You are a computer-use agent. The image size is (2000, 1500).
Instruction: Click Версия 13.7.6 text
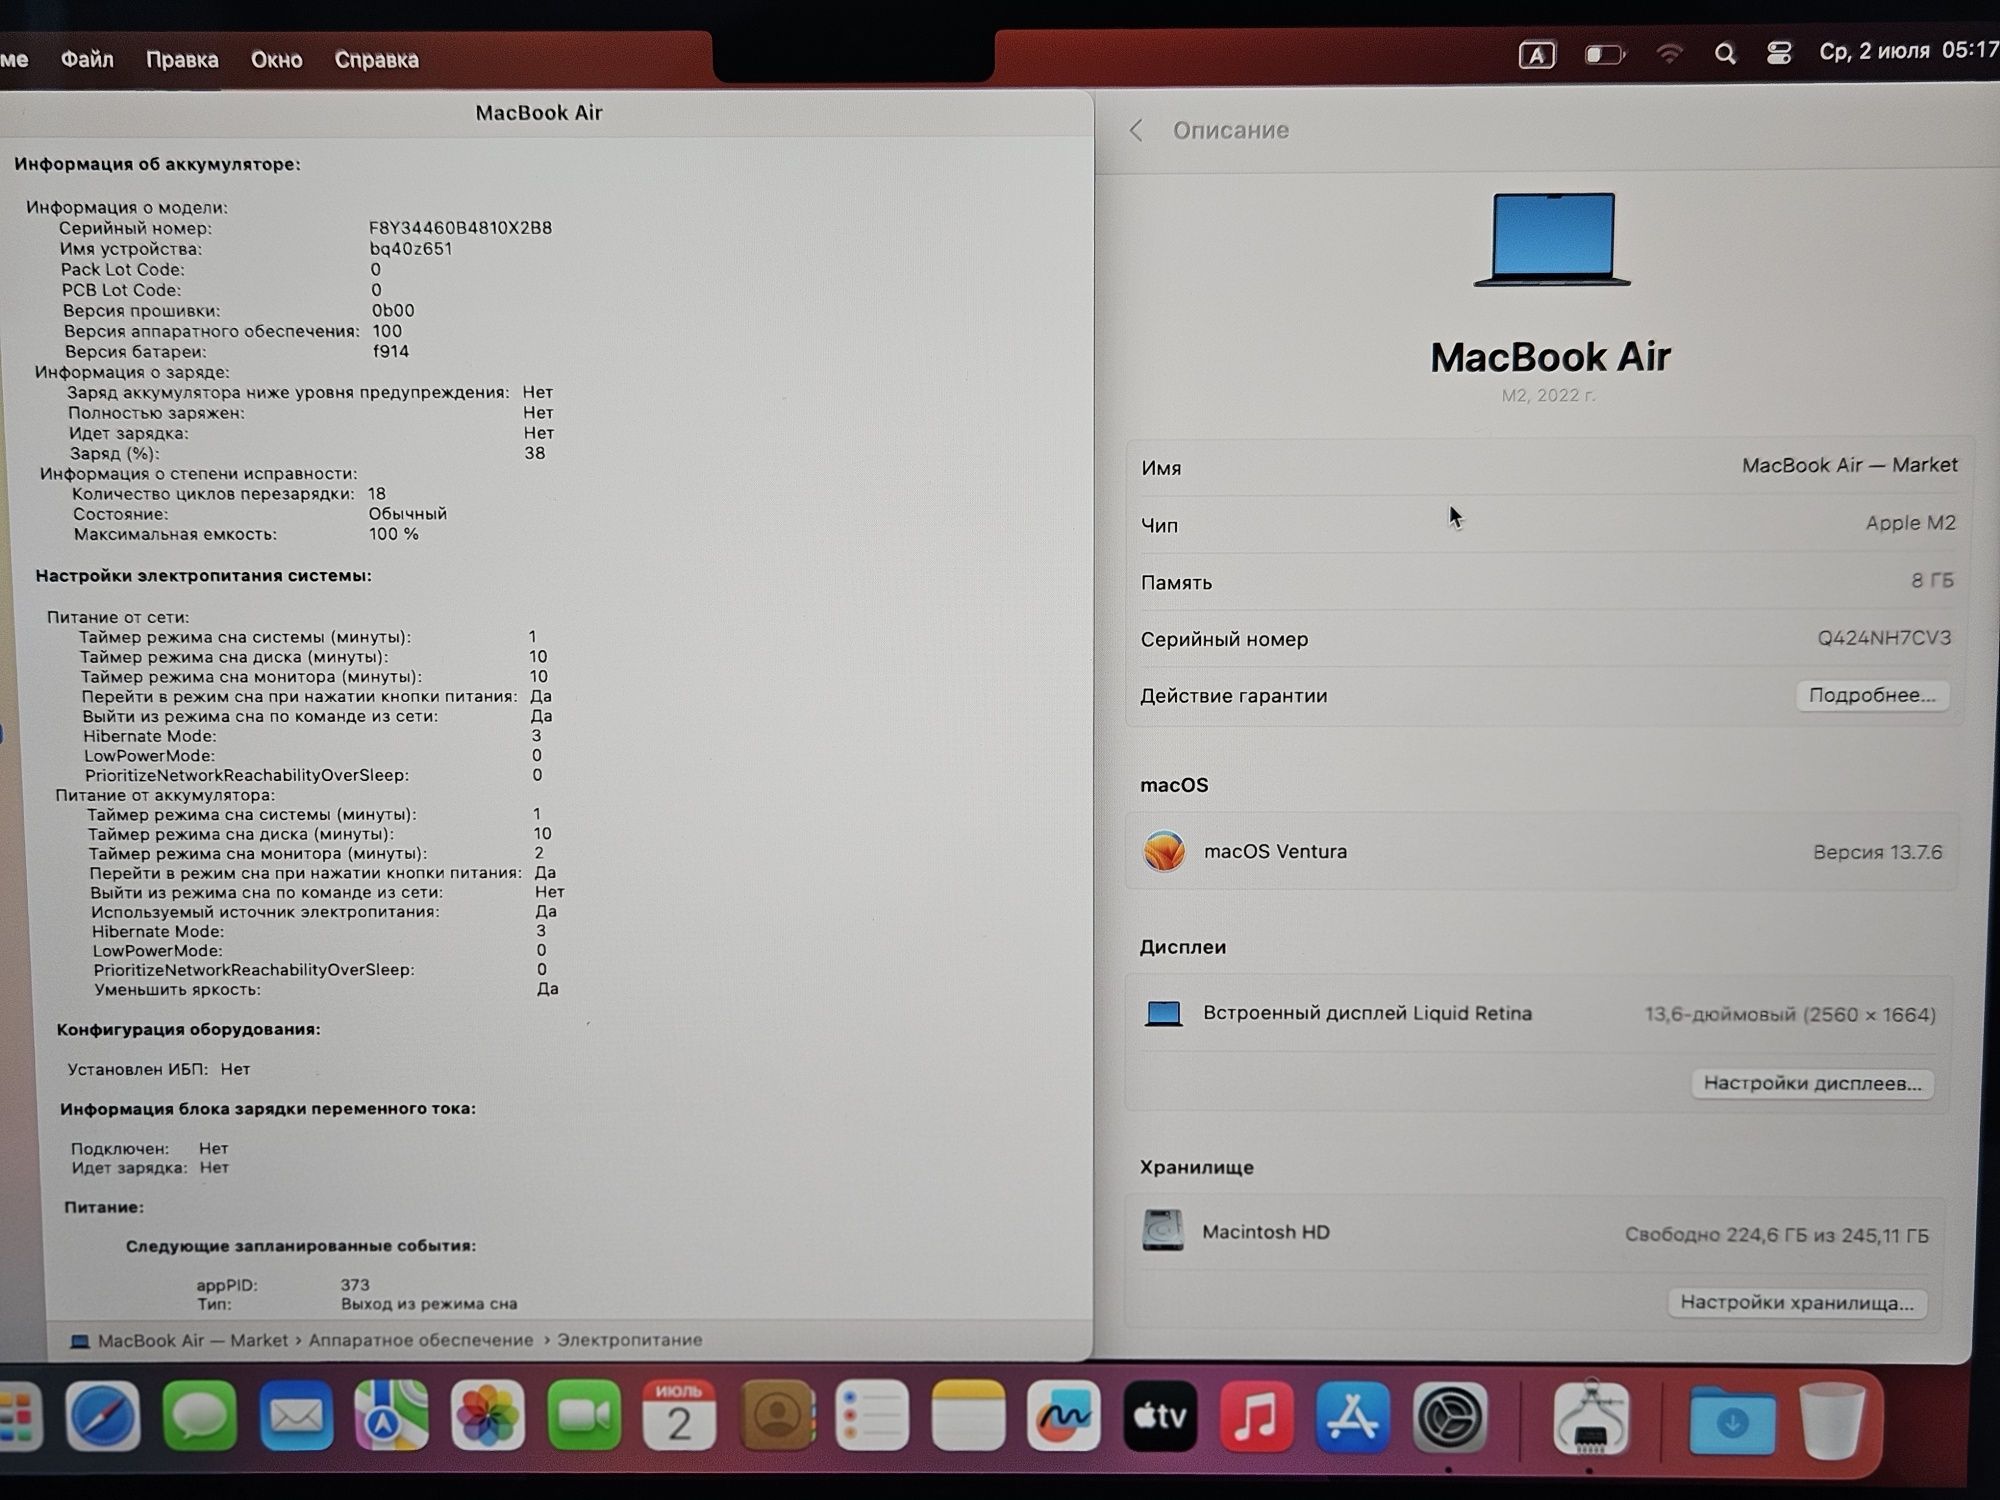pos(1877,853)
